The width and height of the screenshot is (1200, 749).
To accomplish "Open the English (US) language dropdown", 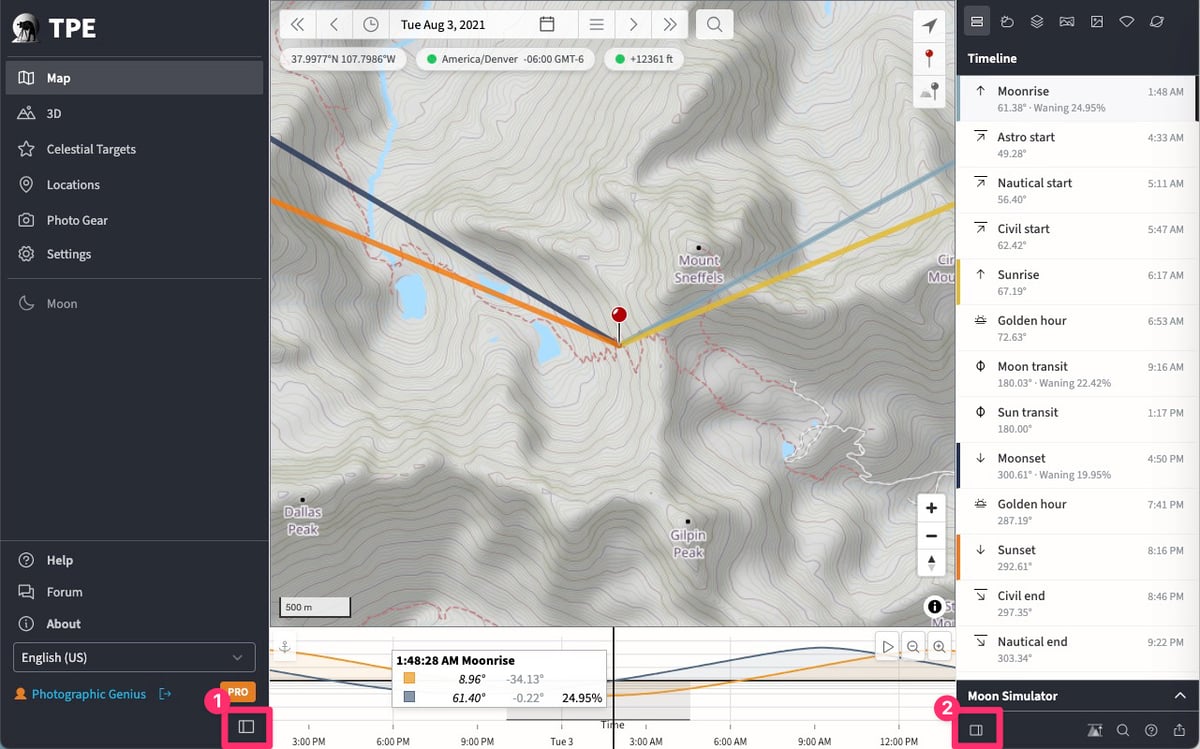I will point(134,657).
